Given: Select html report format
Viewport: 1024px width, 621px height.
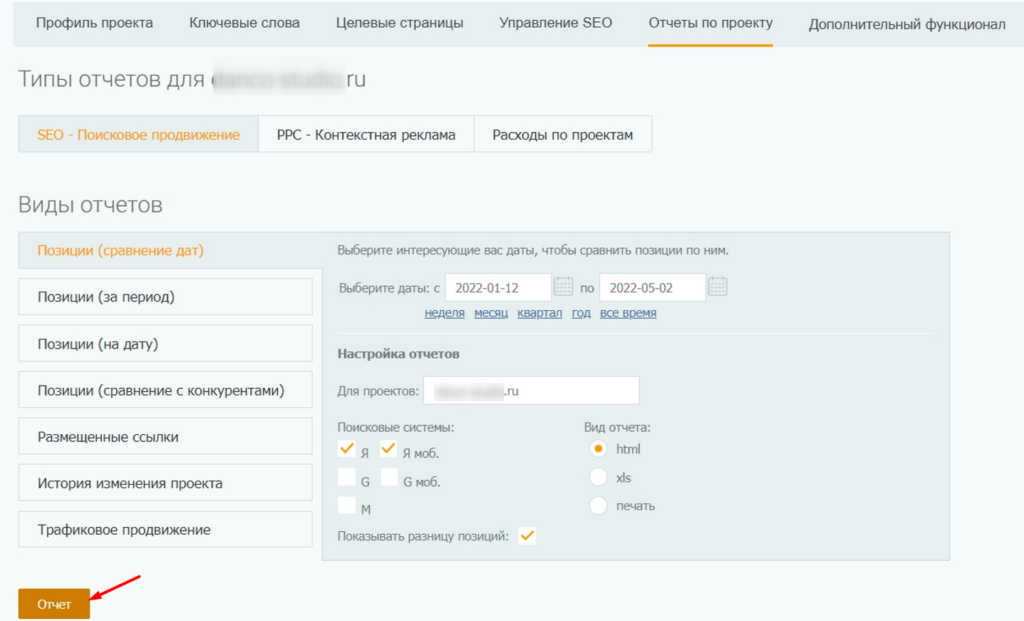Looking at the screenshot, I should coord(599,449).
